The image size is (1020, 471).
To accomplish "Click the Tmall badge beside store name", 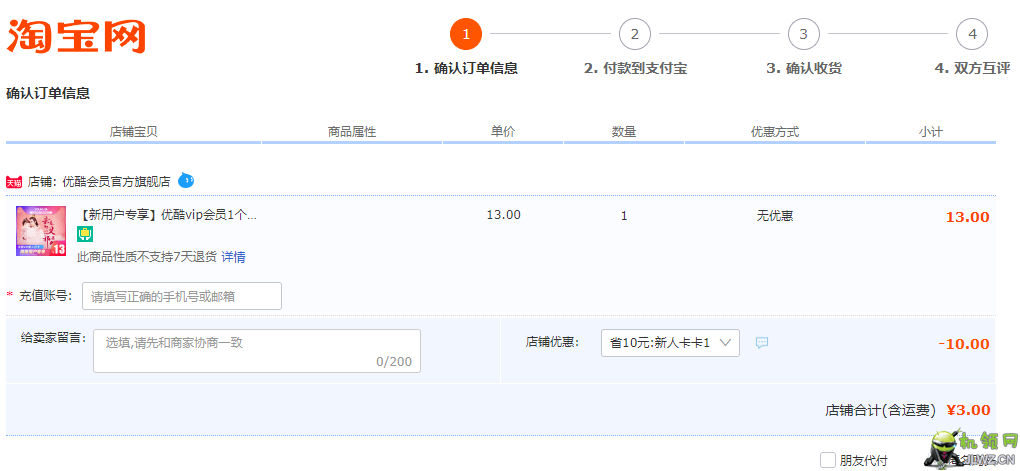I will tap(14, 182).
